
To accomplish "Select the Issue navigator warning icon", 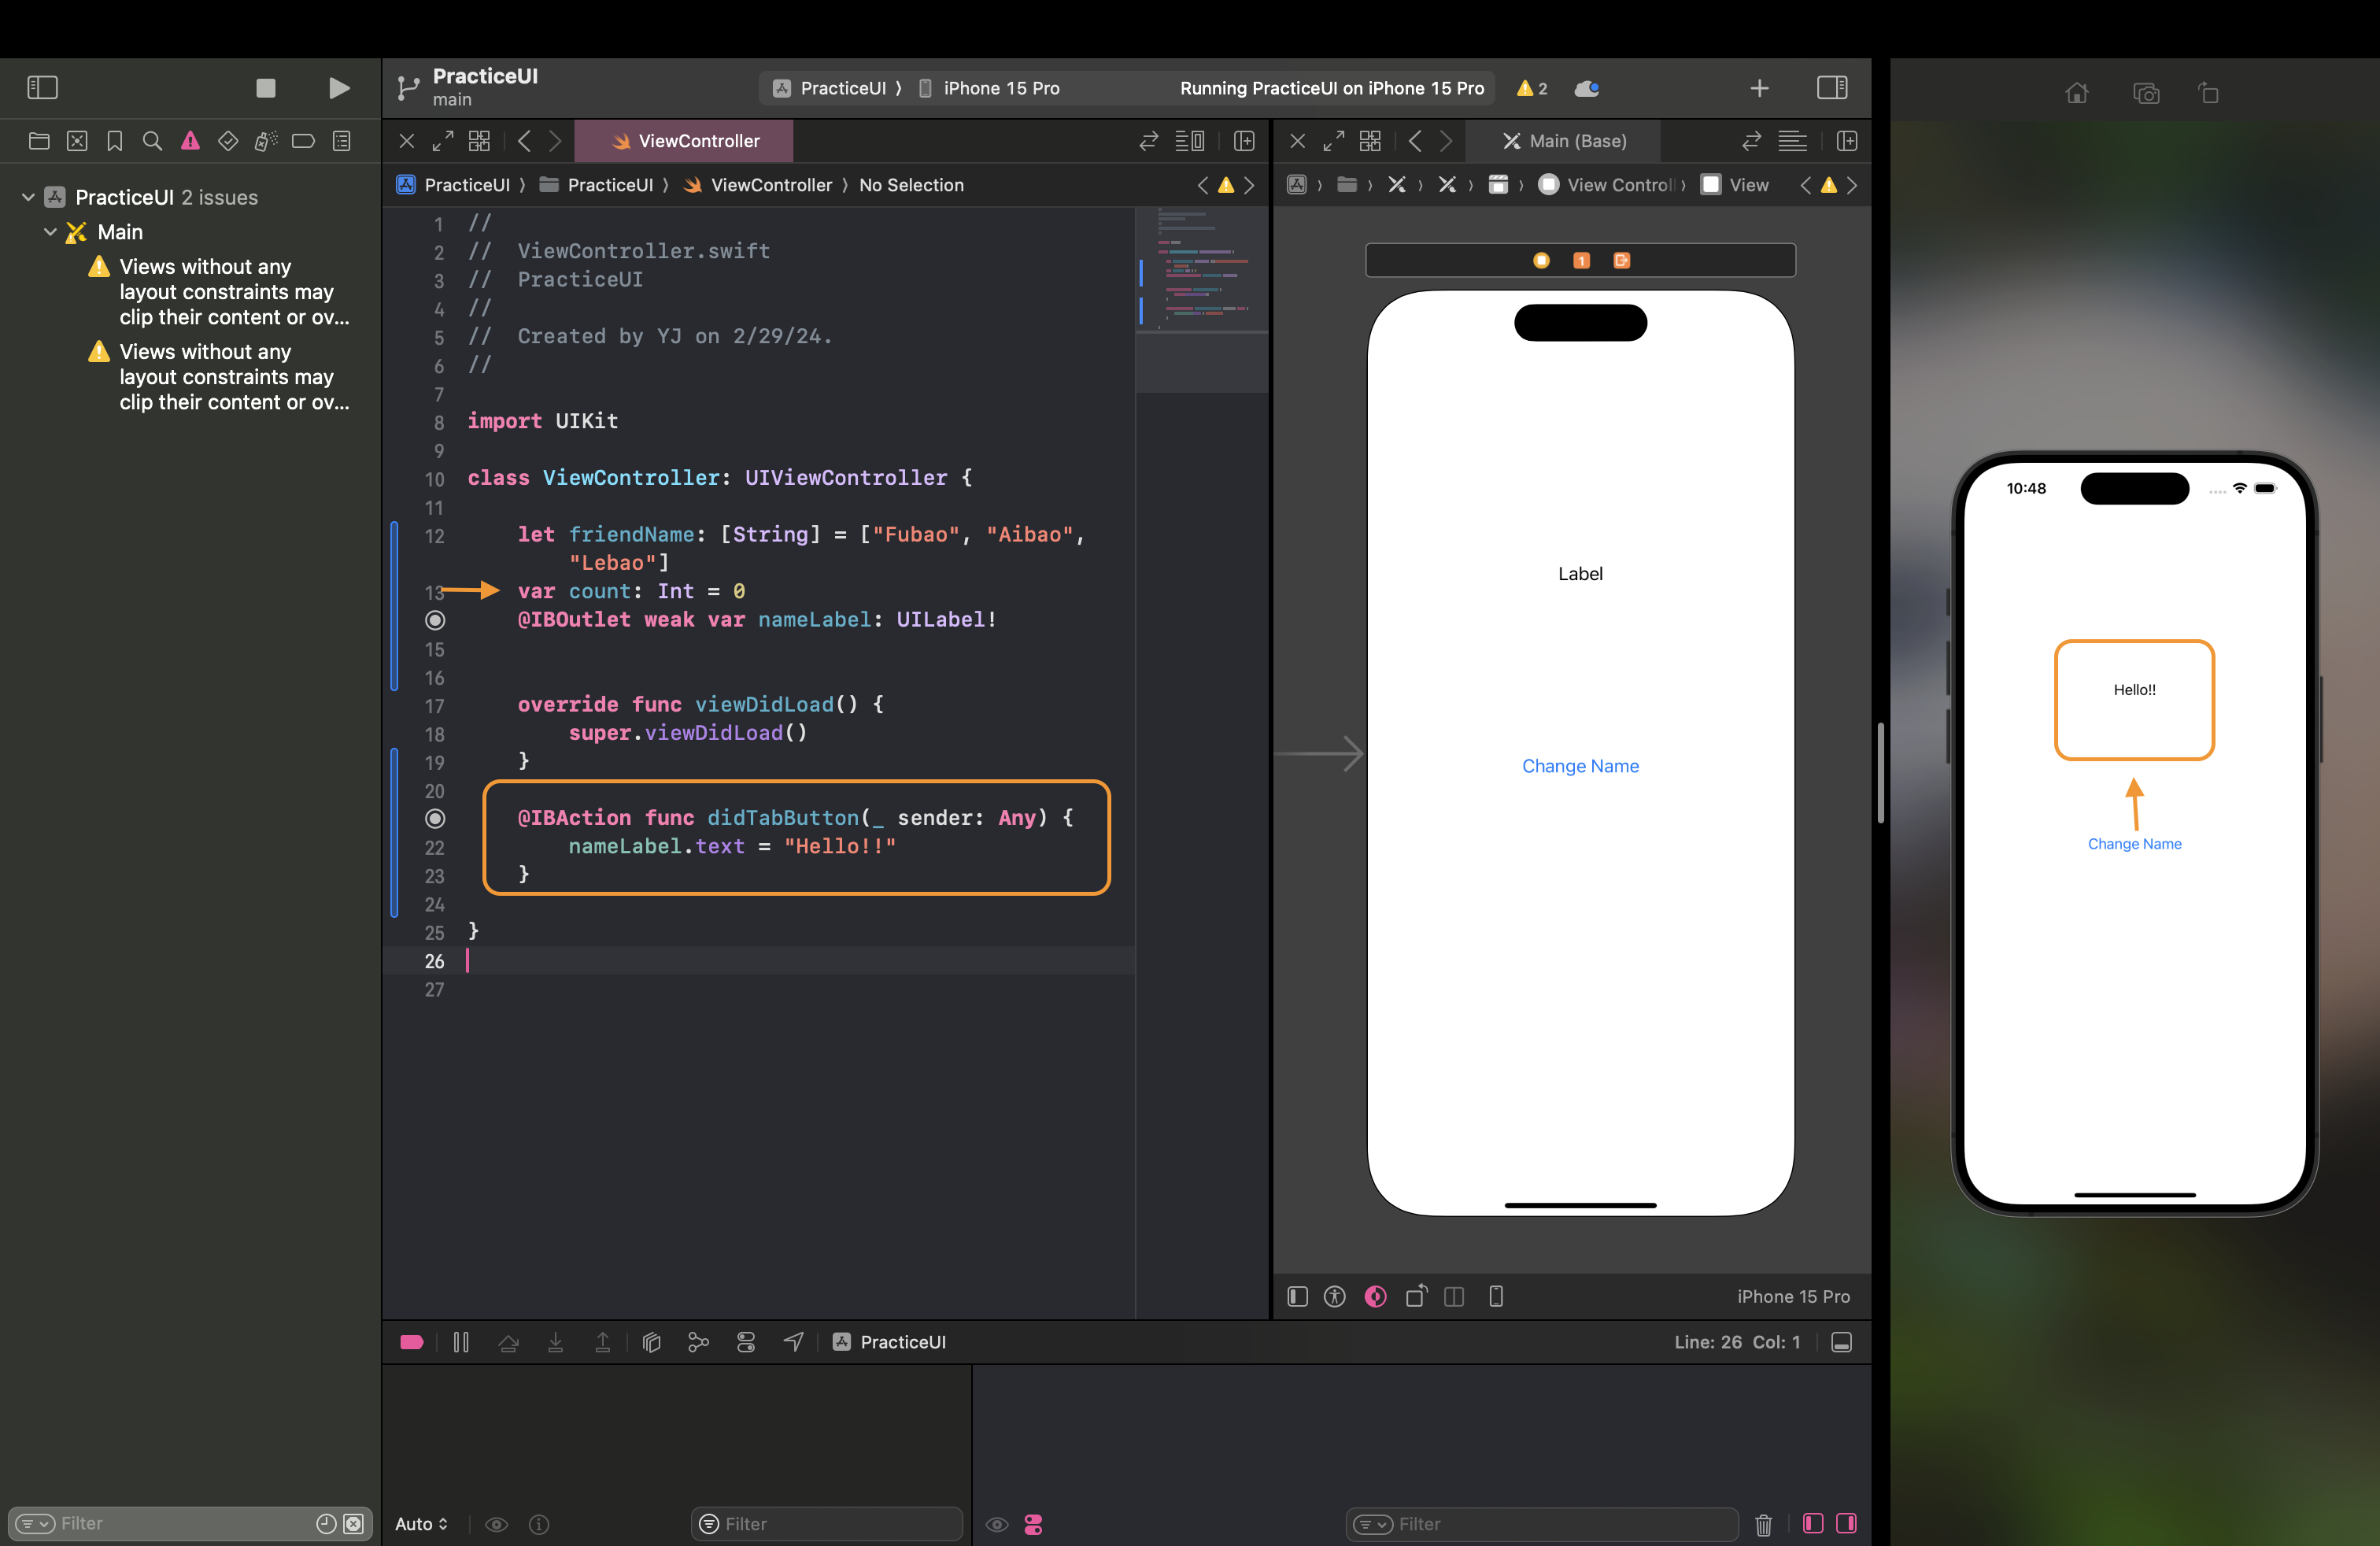I will [190, 141].
